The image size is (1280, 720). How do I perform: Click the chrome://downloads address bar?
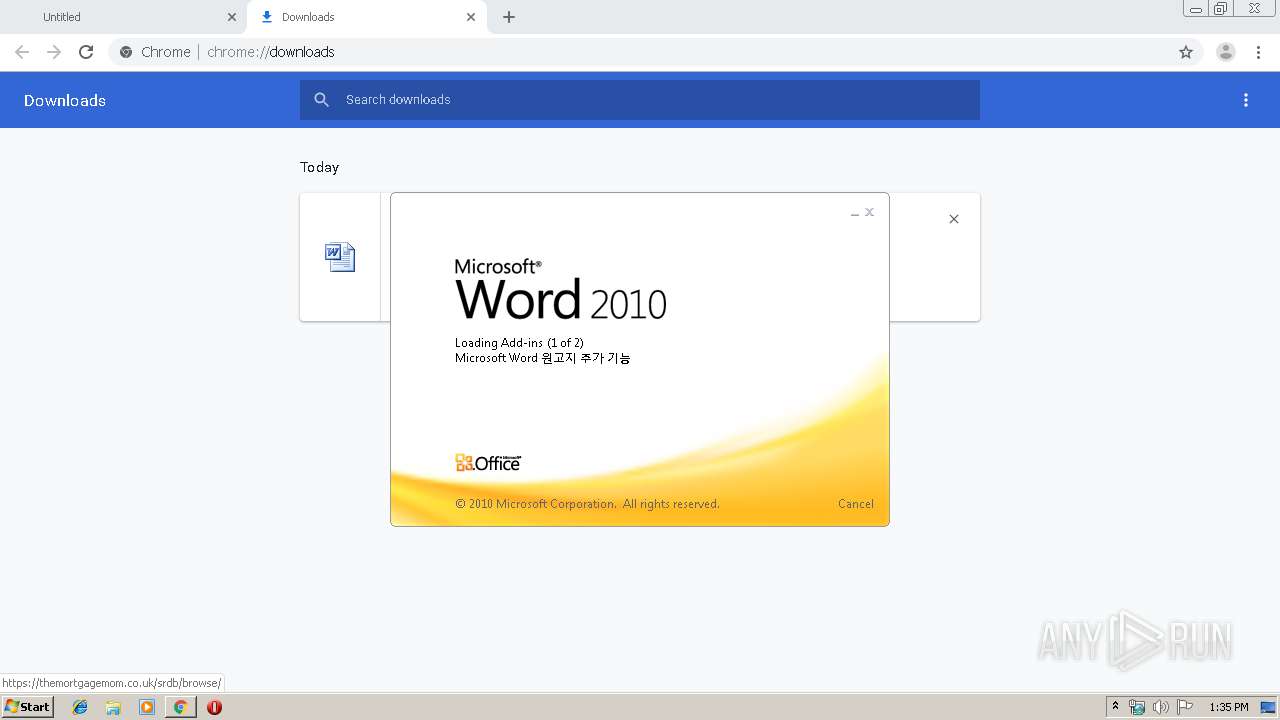pyautogui.click(x=655, y=52)
